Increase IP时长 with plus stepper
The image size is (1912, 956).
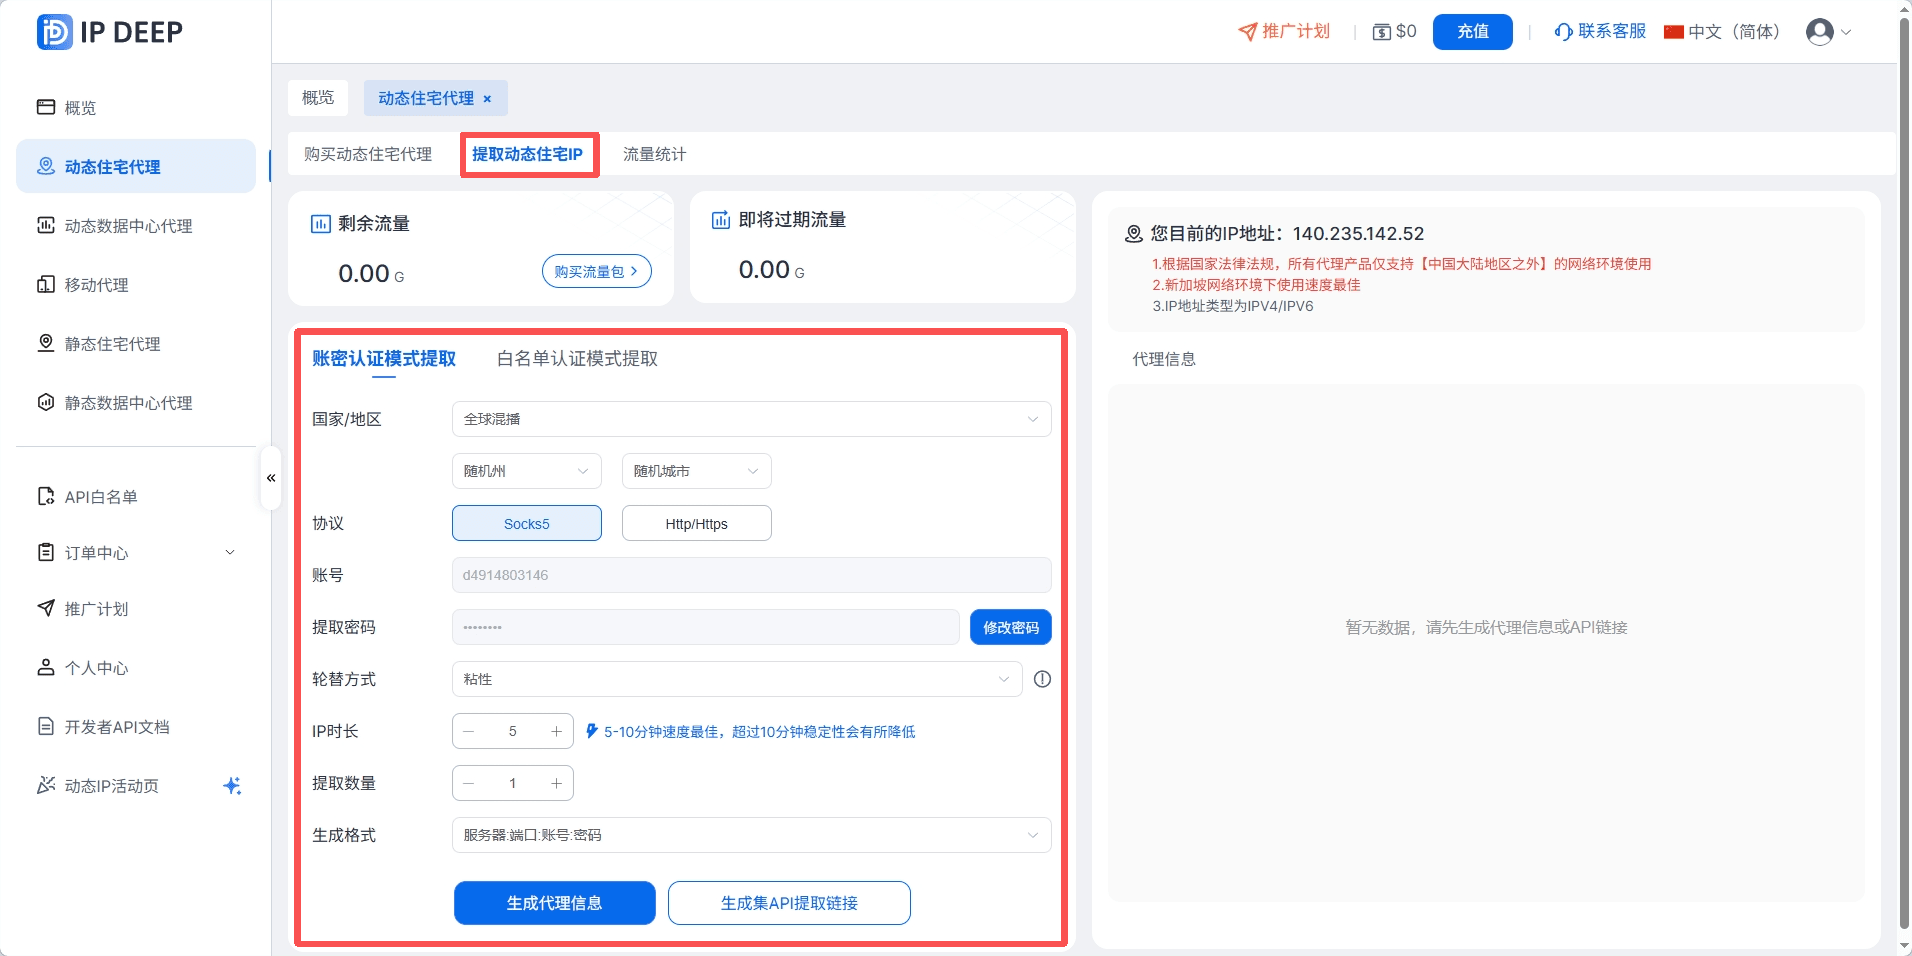click(556, 731)
